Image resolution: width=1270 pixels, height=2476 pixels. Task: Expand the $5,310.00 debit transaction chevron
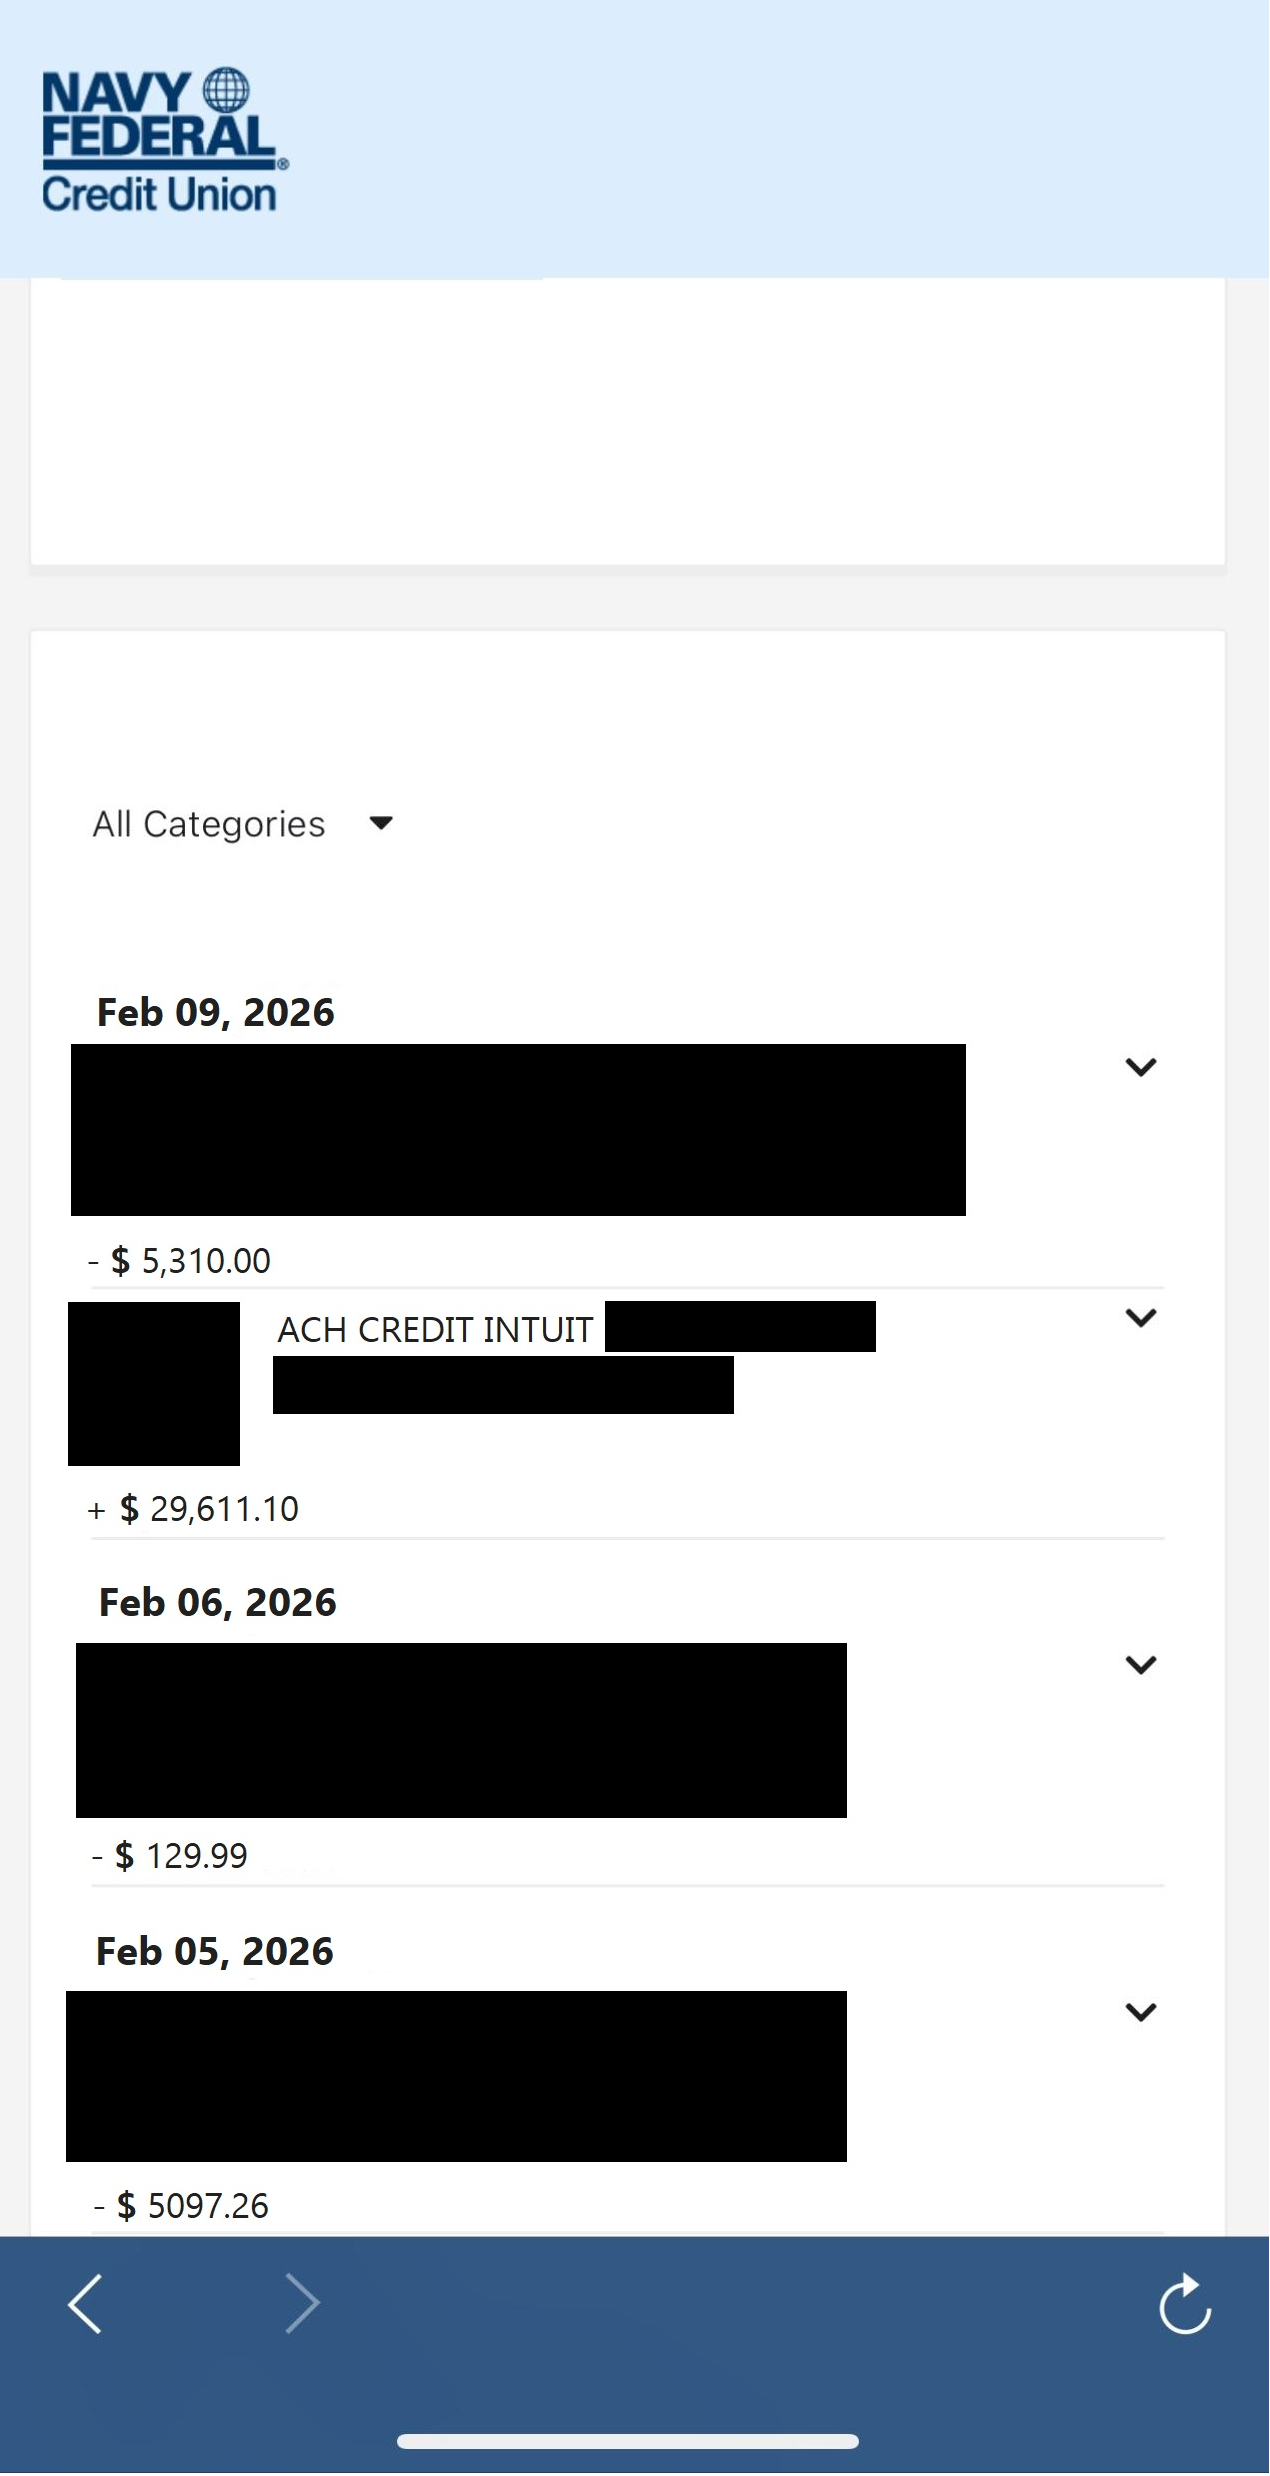click(x=1141, y=1067)
